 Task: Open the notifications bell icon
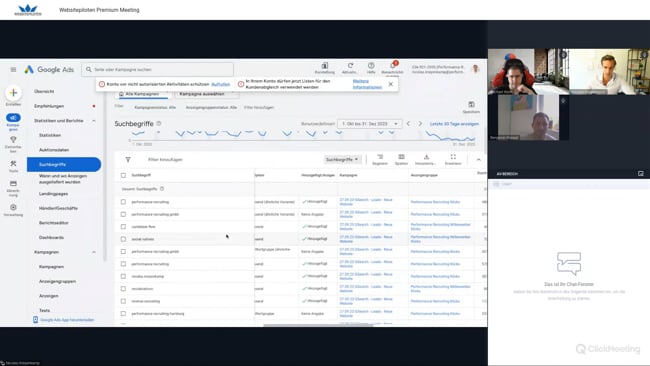click(393, 66)
